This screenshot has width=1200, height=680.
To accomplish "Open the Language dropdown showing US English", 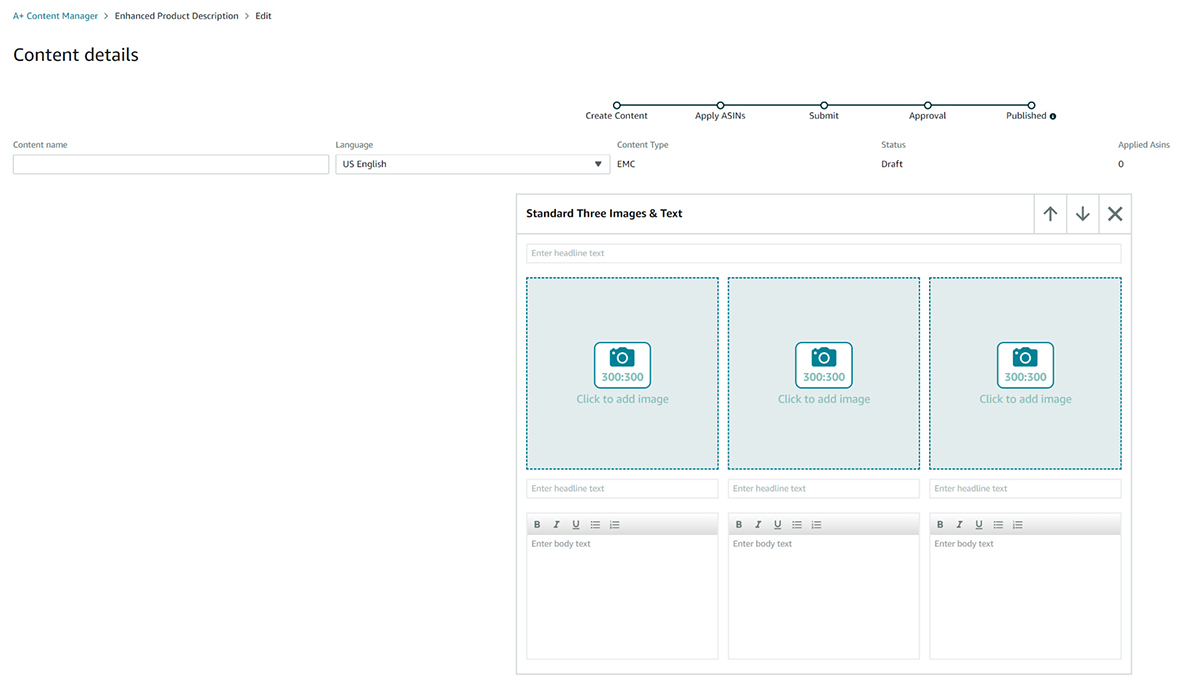I will coord(472,164).
